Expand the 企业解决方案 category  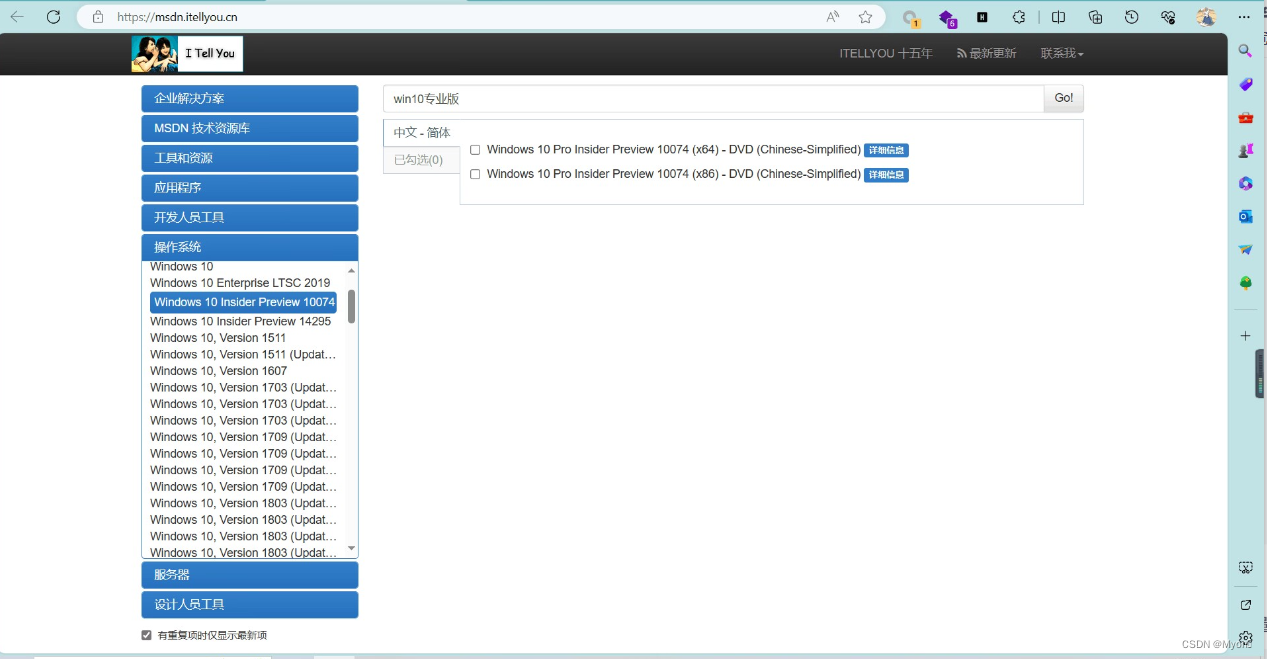click(x=250, y=98)
